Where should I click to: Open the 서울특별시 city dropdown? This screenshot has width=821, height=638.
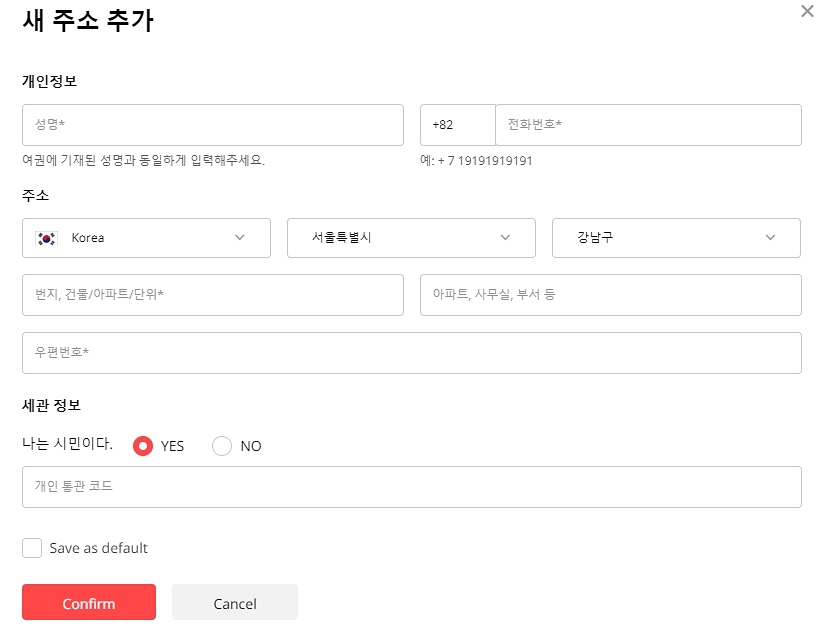[x=411, y=238]
